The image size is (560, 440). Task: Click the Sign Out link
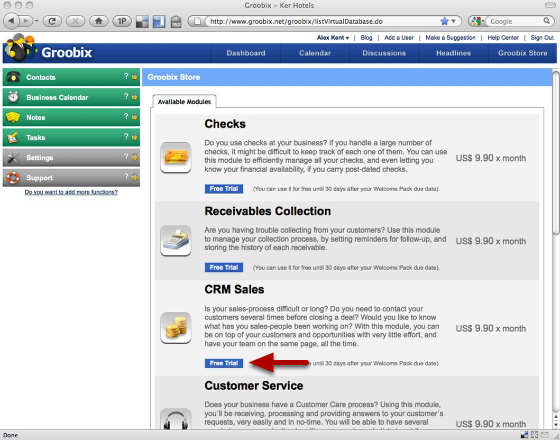(542, 38)
